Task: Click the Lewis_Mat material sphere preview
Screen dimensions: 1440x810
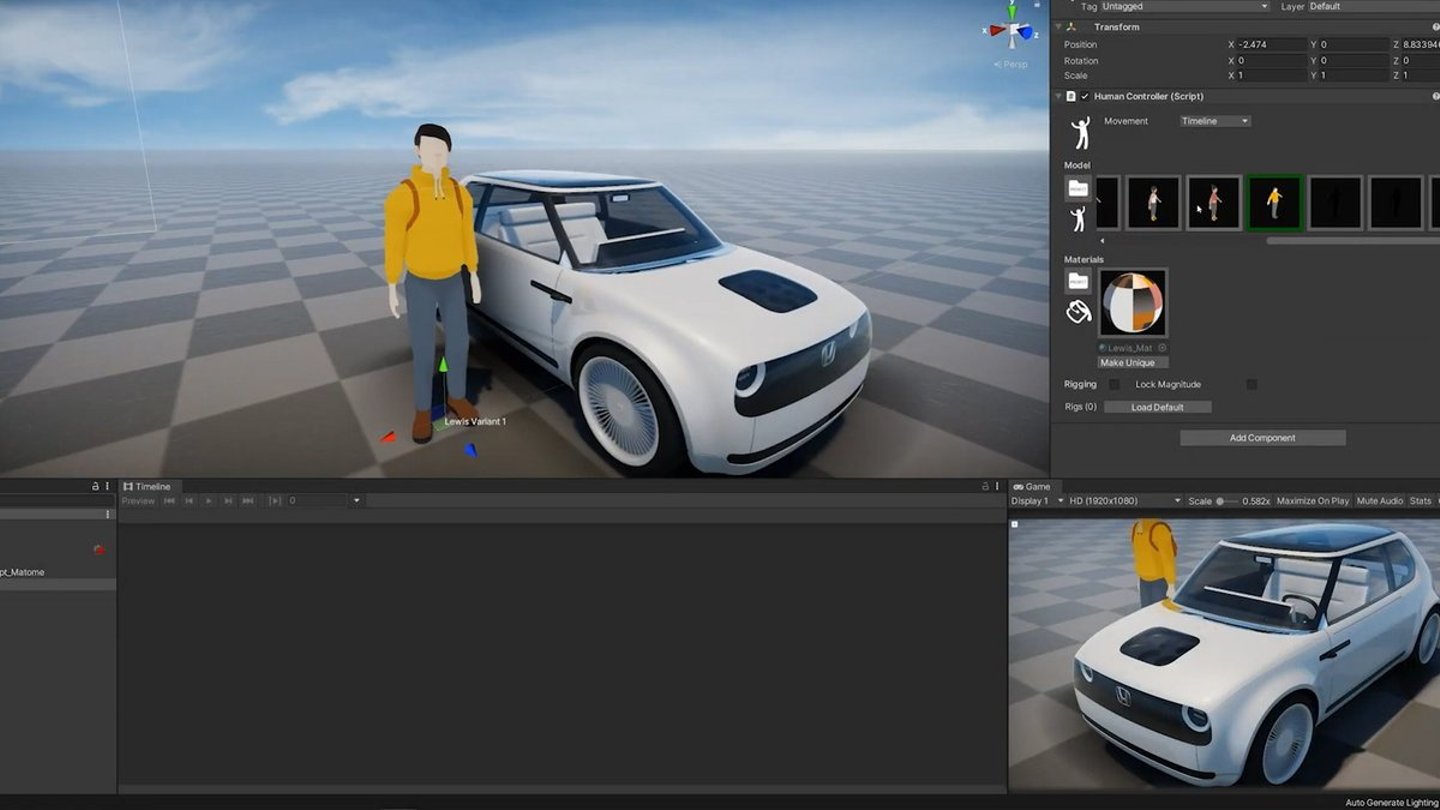Action: 1132,303
